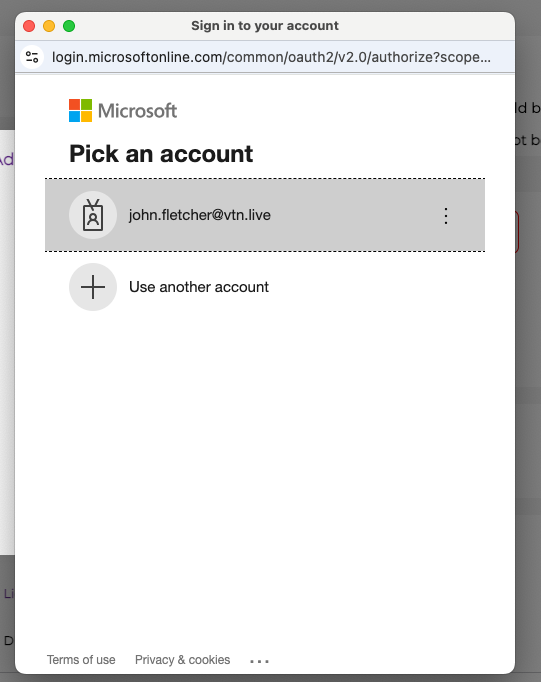Open the Privacy & cookies link
Viewport: 541px width, 682px height.
[x=182, y=660]
